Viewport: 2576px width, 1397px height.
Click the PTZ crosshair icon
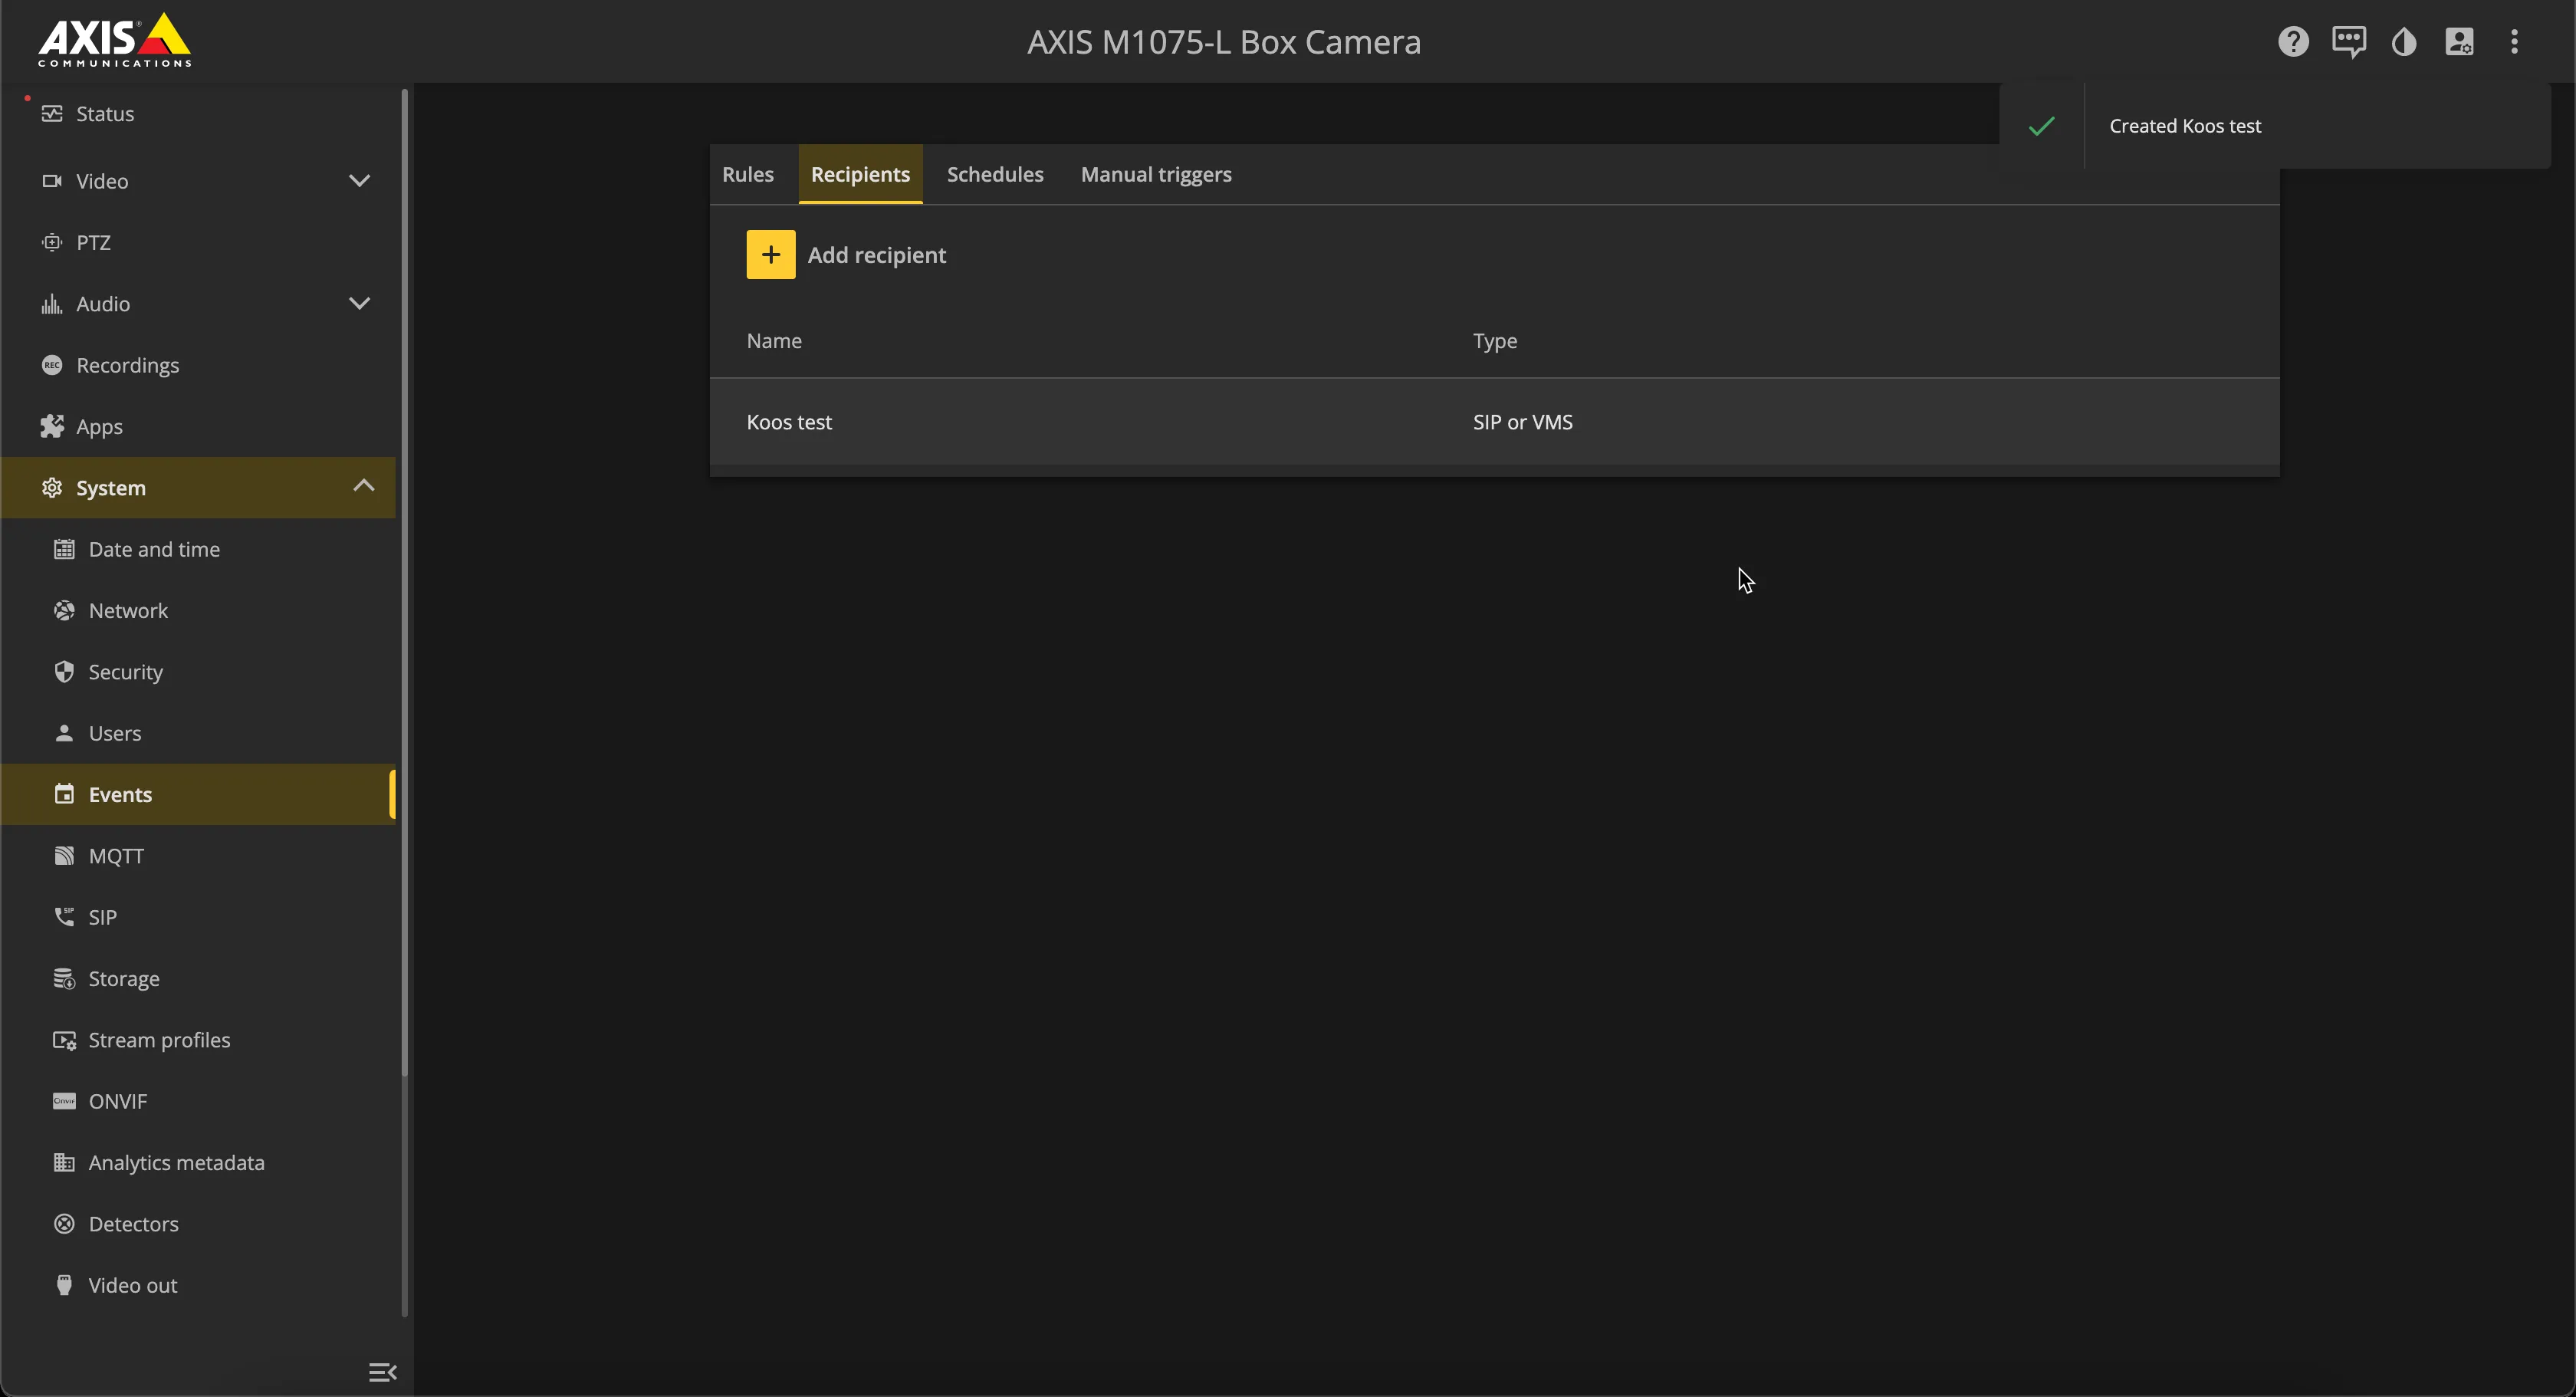click(52, 242)
